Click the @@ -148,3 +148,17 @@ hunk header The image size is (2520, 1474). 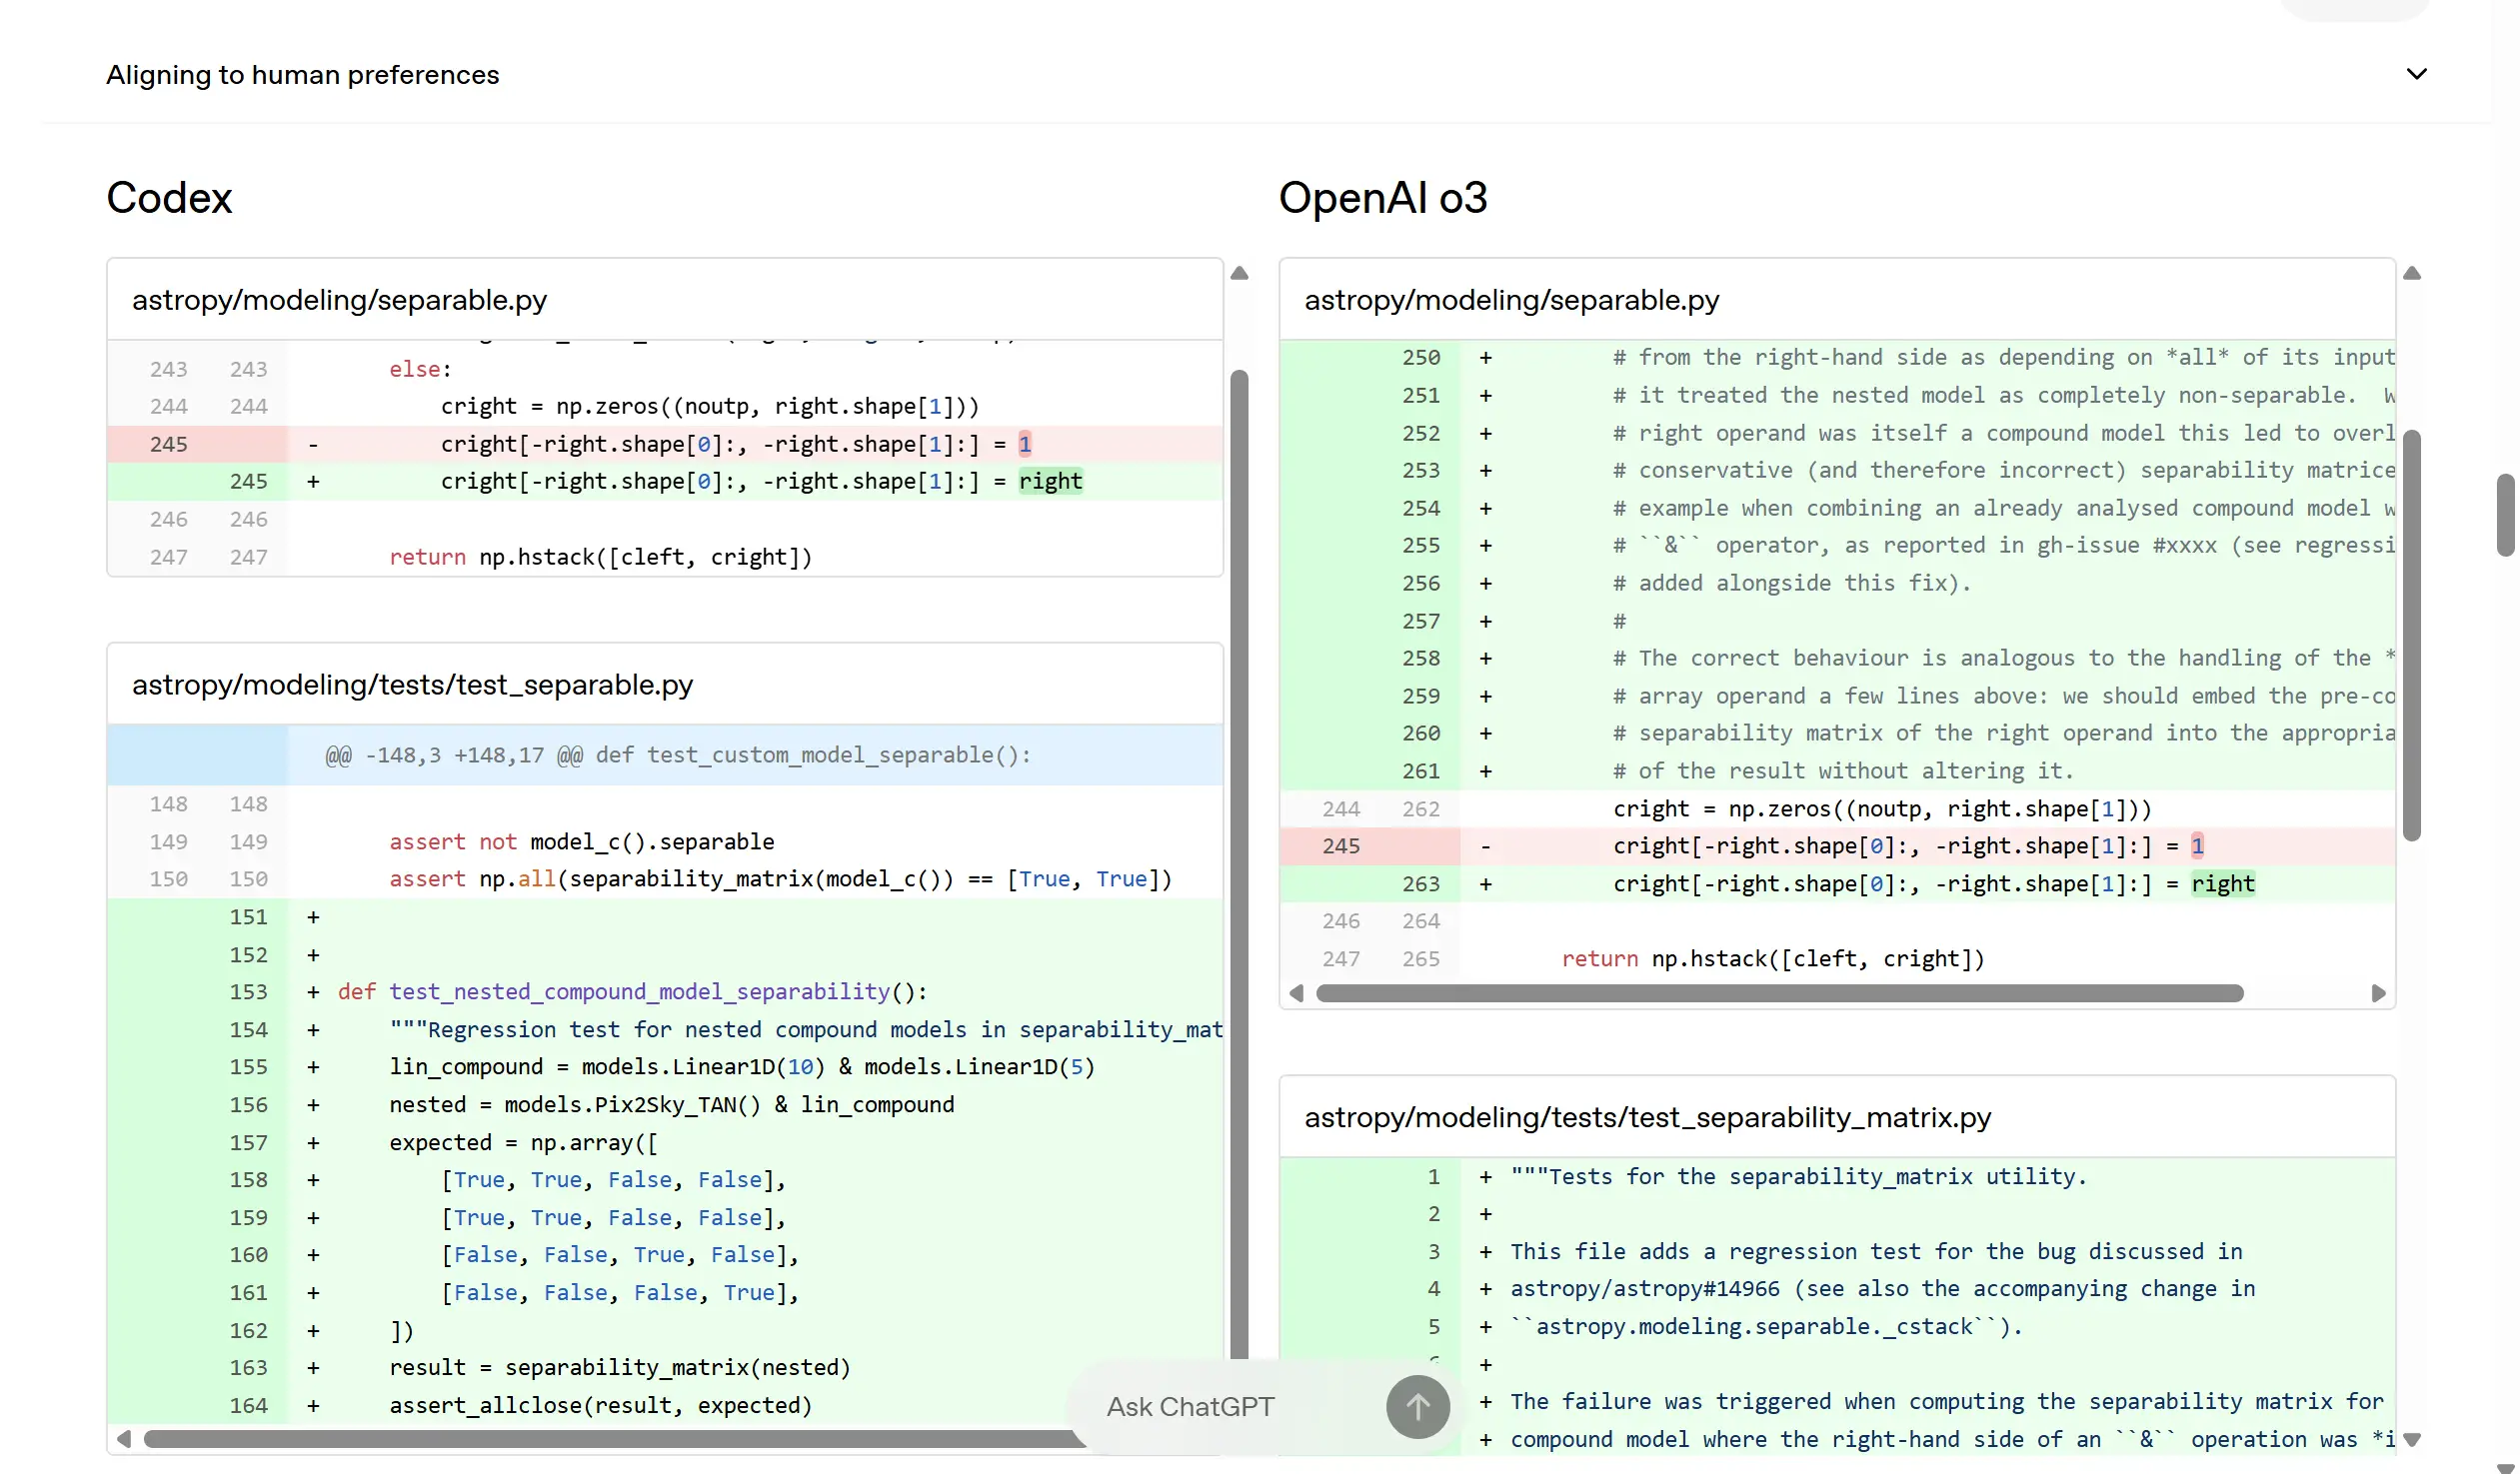click(x=665, y=755)
